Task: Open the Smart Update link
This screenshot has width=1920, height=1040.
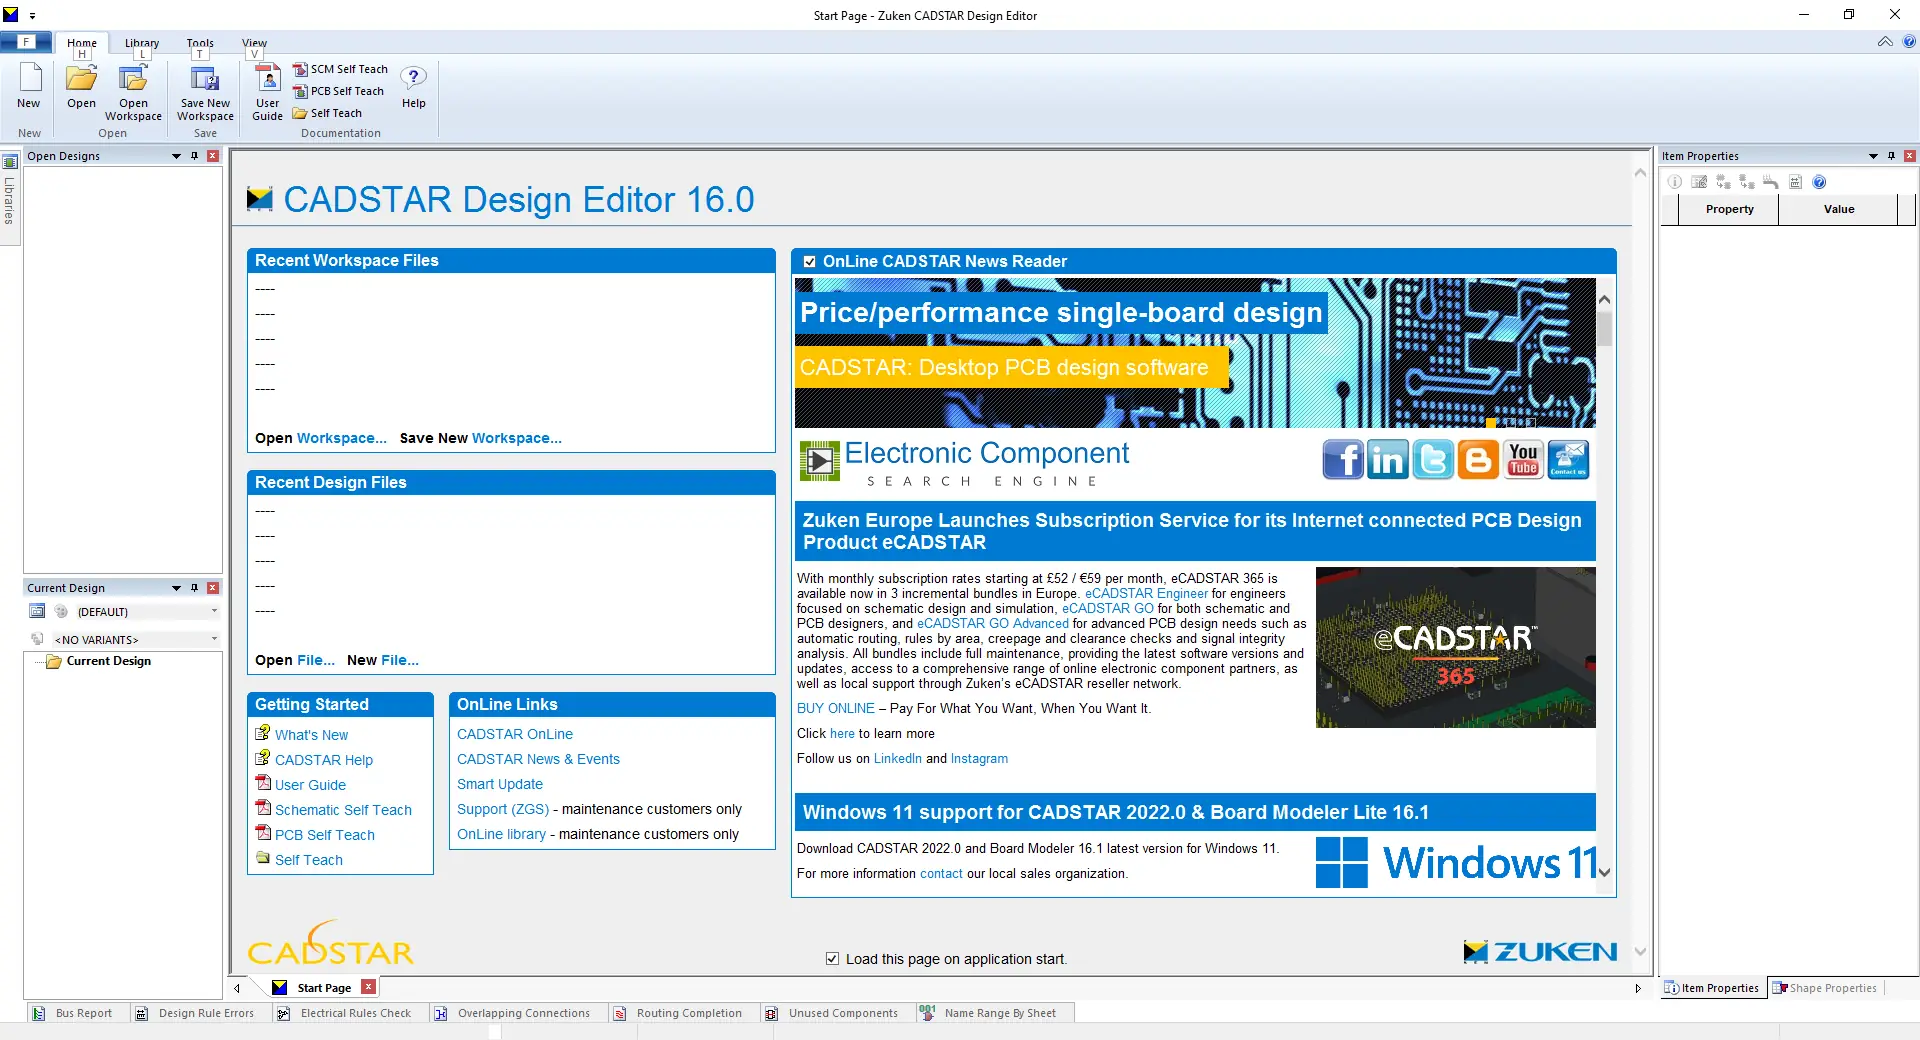Action: pos(500,784)
